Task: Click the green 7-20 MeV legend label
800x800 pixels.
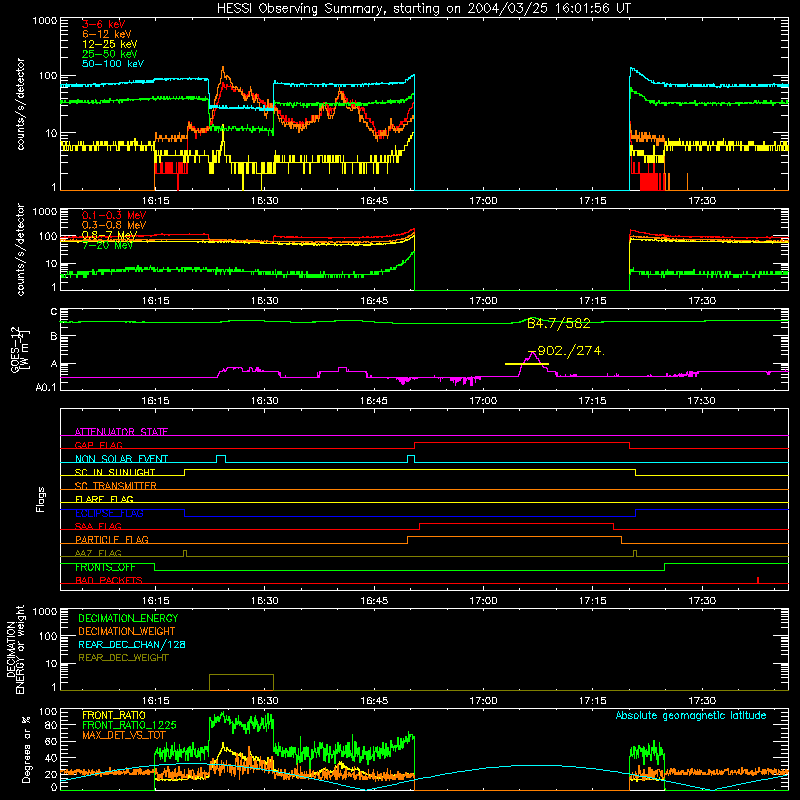Action: click(108, 245)
